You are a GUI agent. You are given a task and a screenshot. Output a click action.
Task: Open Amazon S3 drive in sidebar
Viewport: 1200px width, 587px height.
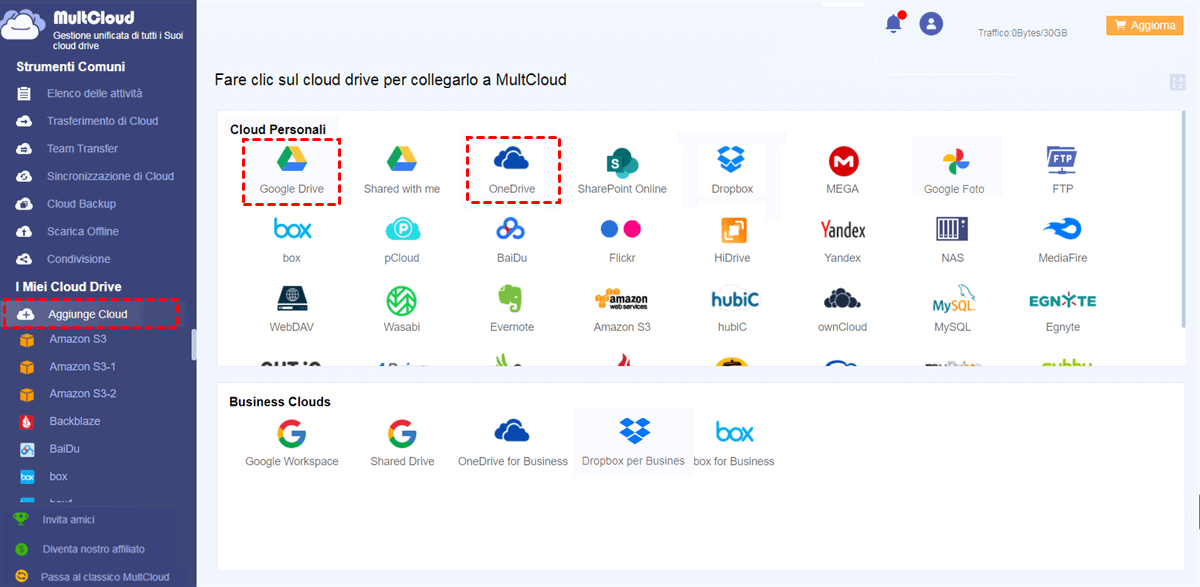pos(78,339)
